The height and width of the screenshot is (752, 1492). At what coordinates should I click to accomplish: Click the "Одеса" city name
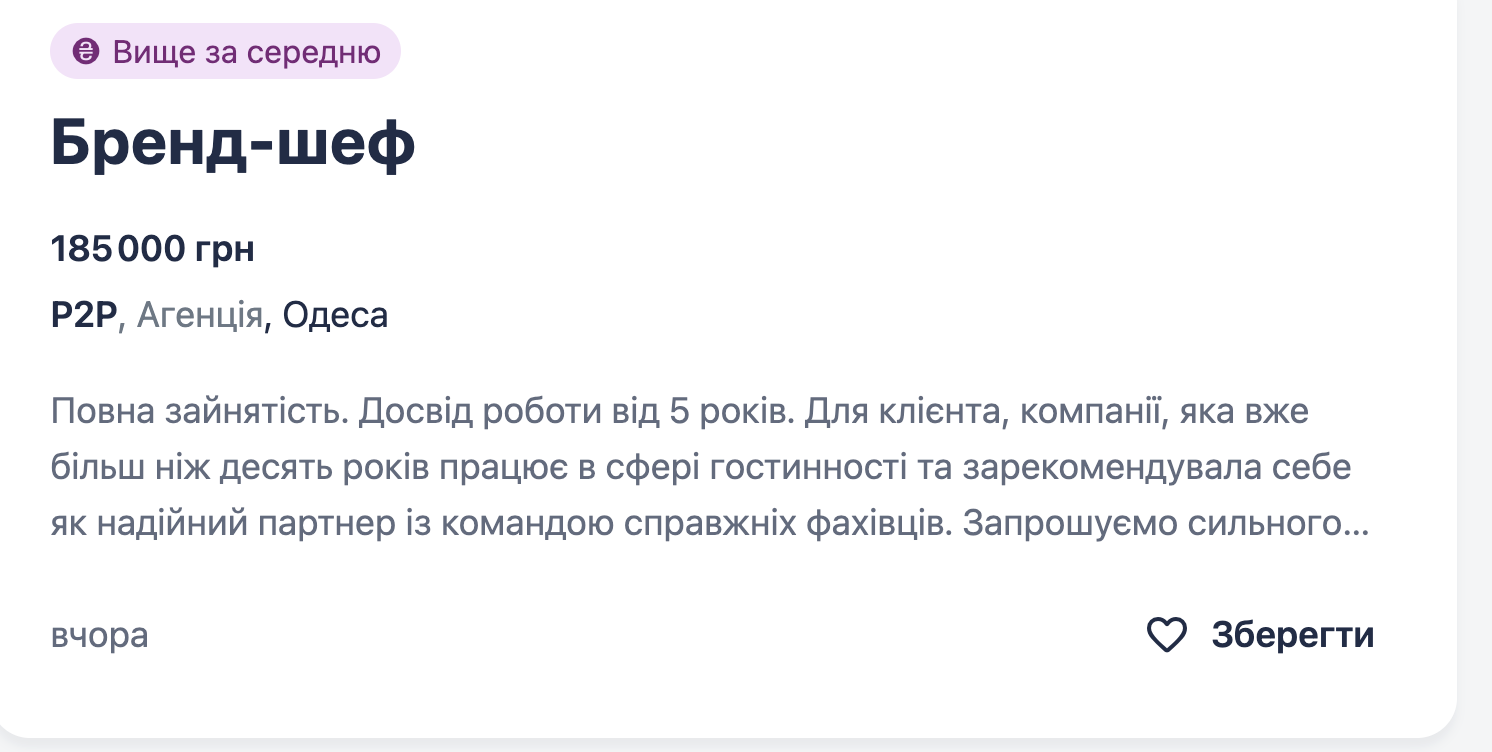tap(335, 316)
